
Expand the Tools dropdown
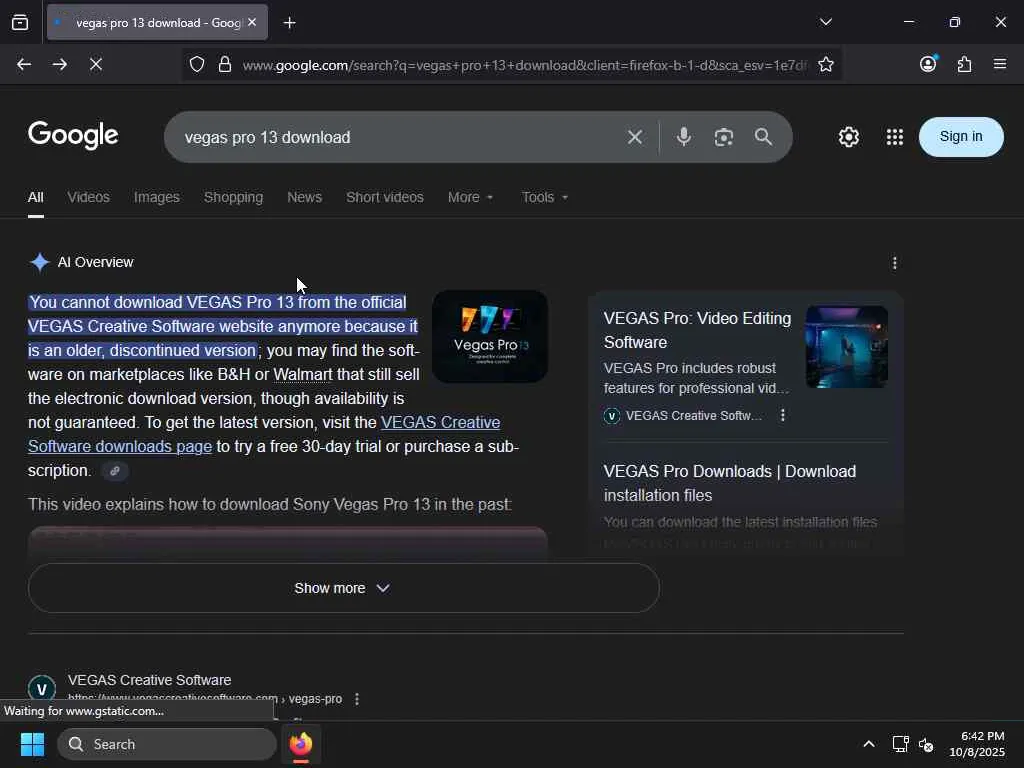tap(545, 197)
